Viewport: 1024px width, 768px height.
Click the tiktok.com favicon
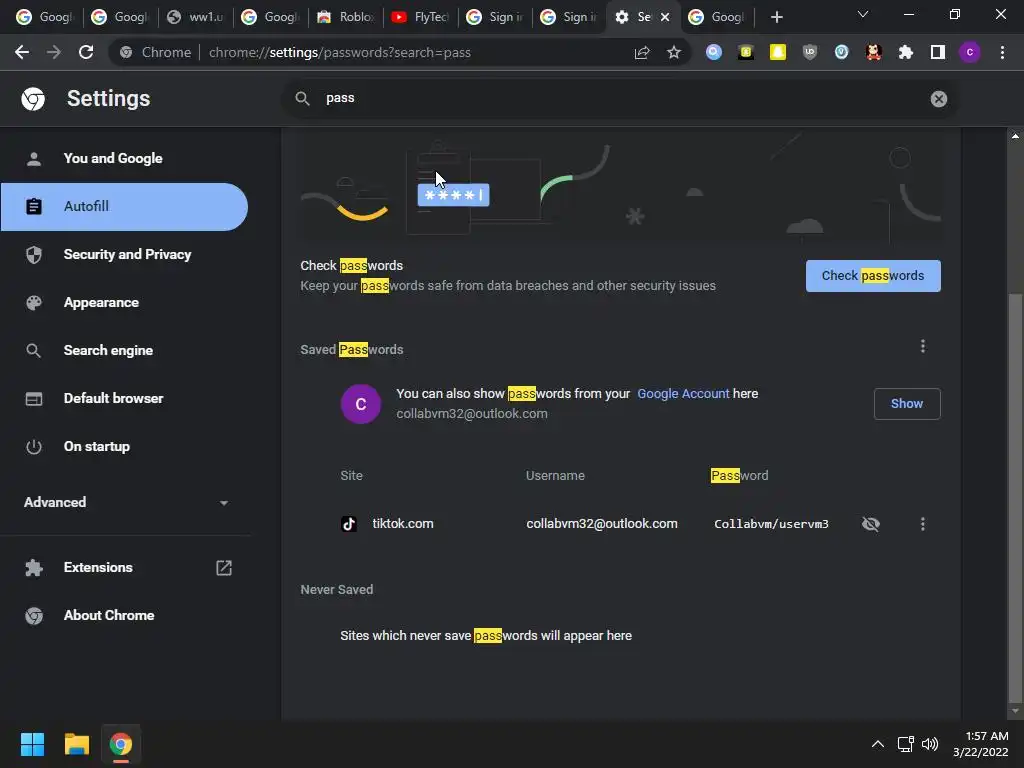coord(349,524)
